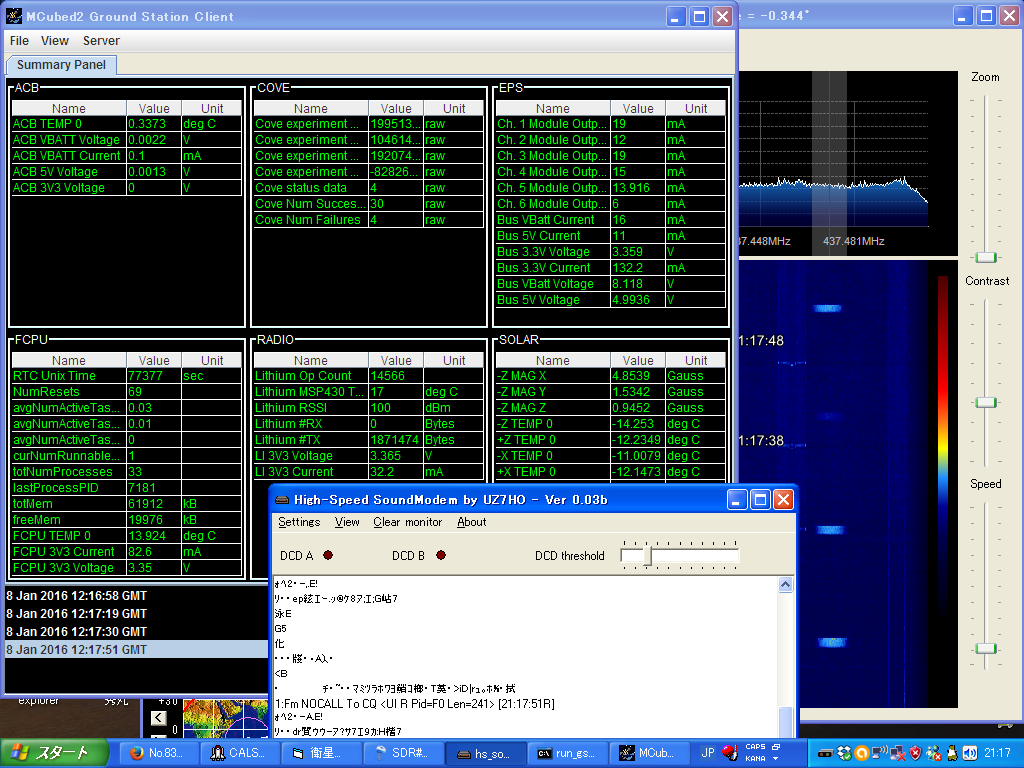Click the NOCALL To CQ packet line
The width and height of the screenshot is (1024, 768).
(415, 704)
